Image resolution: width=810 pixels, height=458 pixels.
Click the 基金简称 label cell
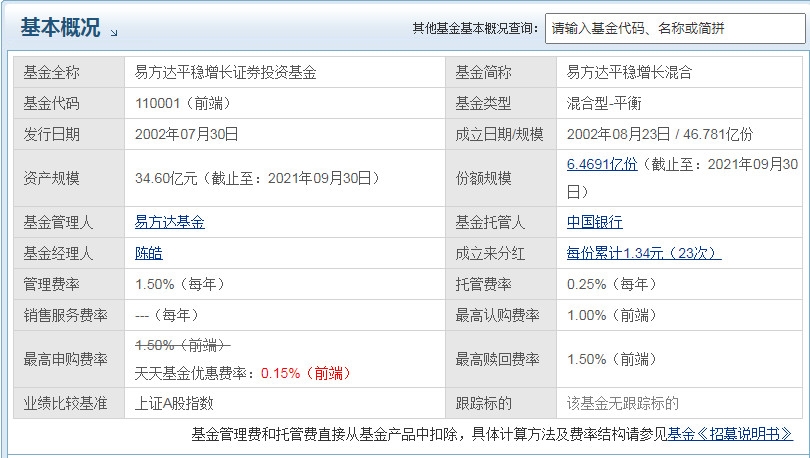(x=501, y=72)
